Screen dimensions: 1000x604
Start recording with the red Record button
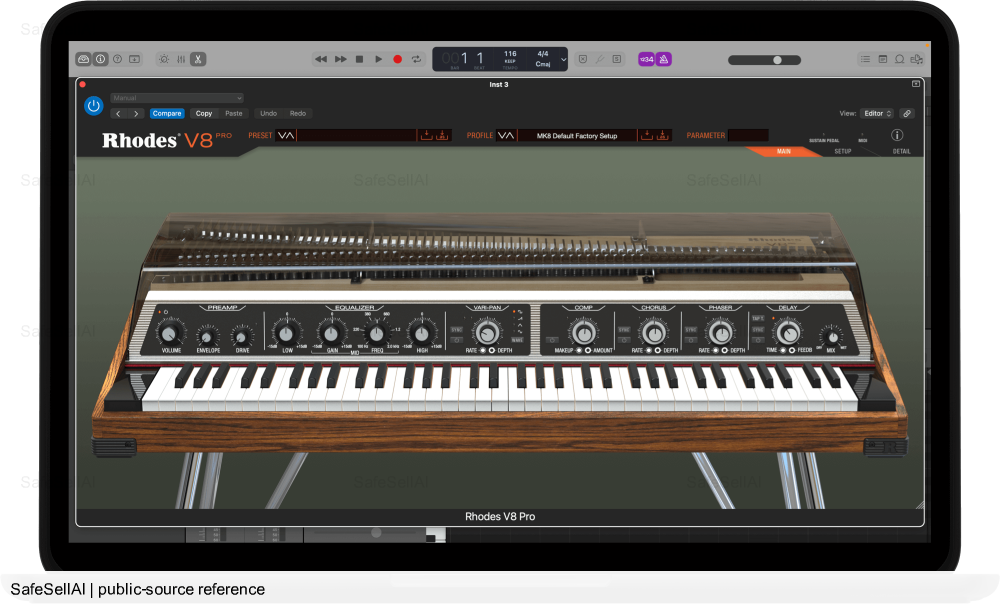pos(397,59)
